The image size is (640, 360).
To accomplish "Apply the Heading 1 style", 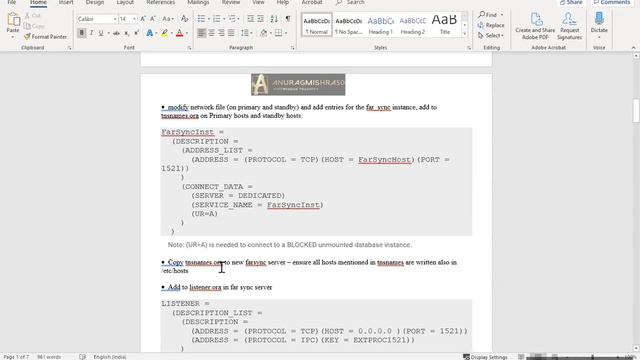I will [x=380, y=24].
